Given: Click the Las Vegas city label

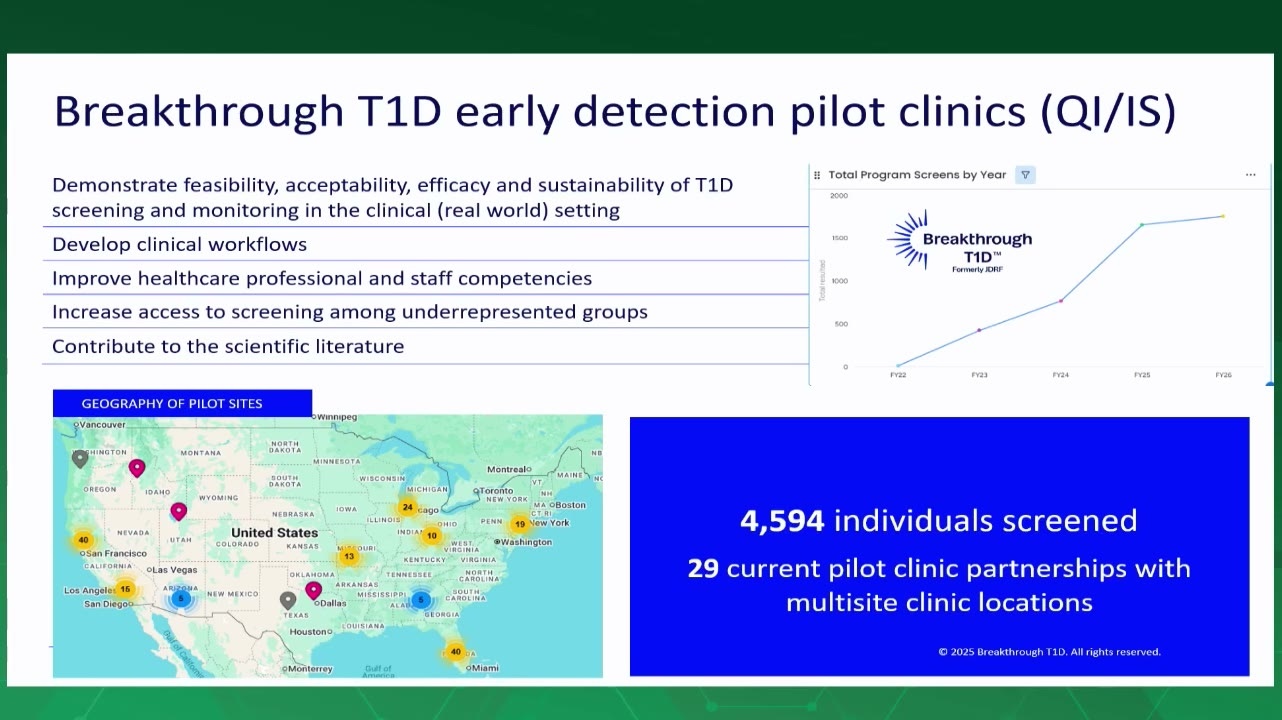Looking at the screenshot, I should coord(174,570).
